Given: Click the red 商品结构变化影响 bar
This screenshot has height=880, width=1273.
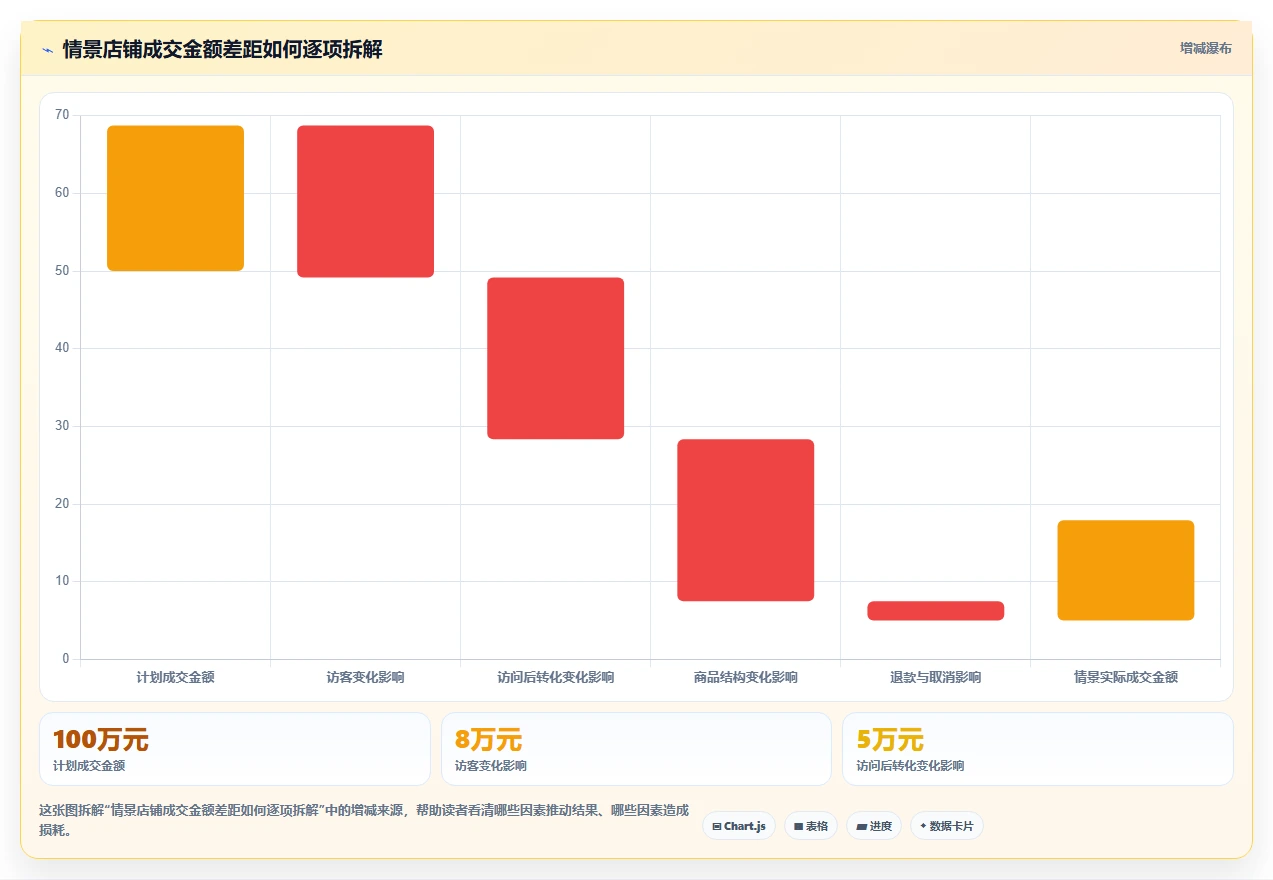Looking at the screenshot, I should (x=745, y=520).
